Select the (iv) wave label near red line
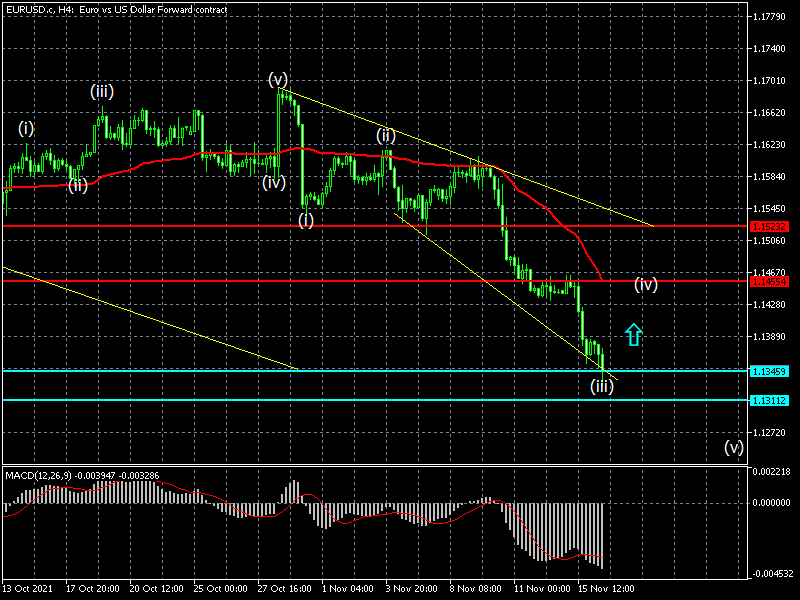This screenshot has height=600, width=800. click(x=645, y=285)
